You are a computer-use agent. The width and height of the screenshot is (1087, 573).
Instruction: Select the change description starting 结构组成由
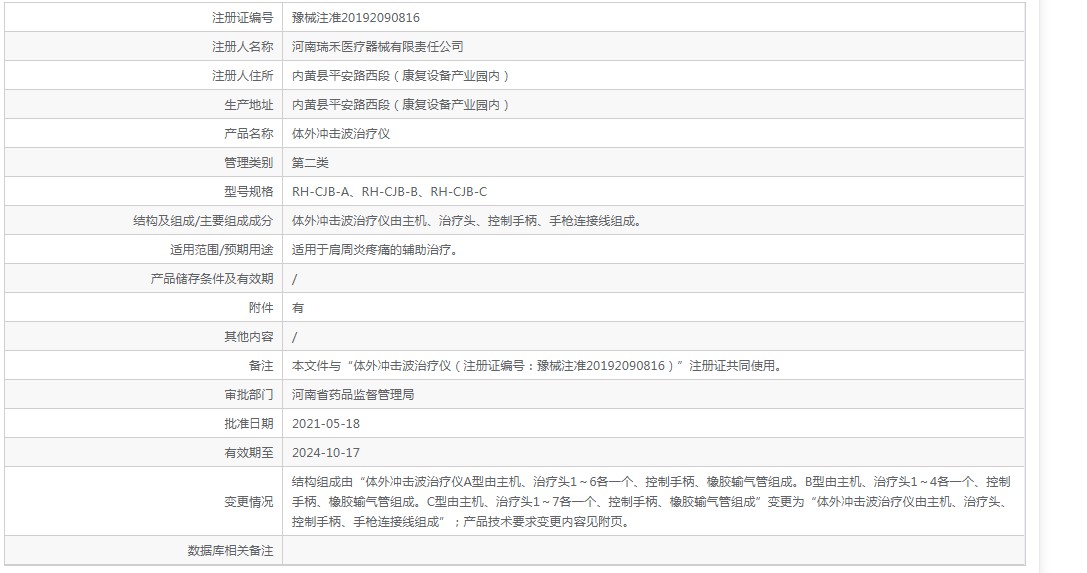652,502
